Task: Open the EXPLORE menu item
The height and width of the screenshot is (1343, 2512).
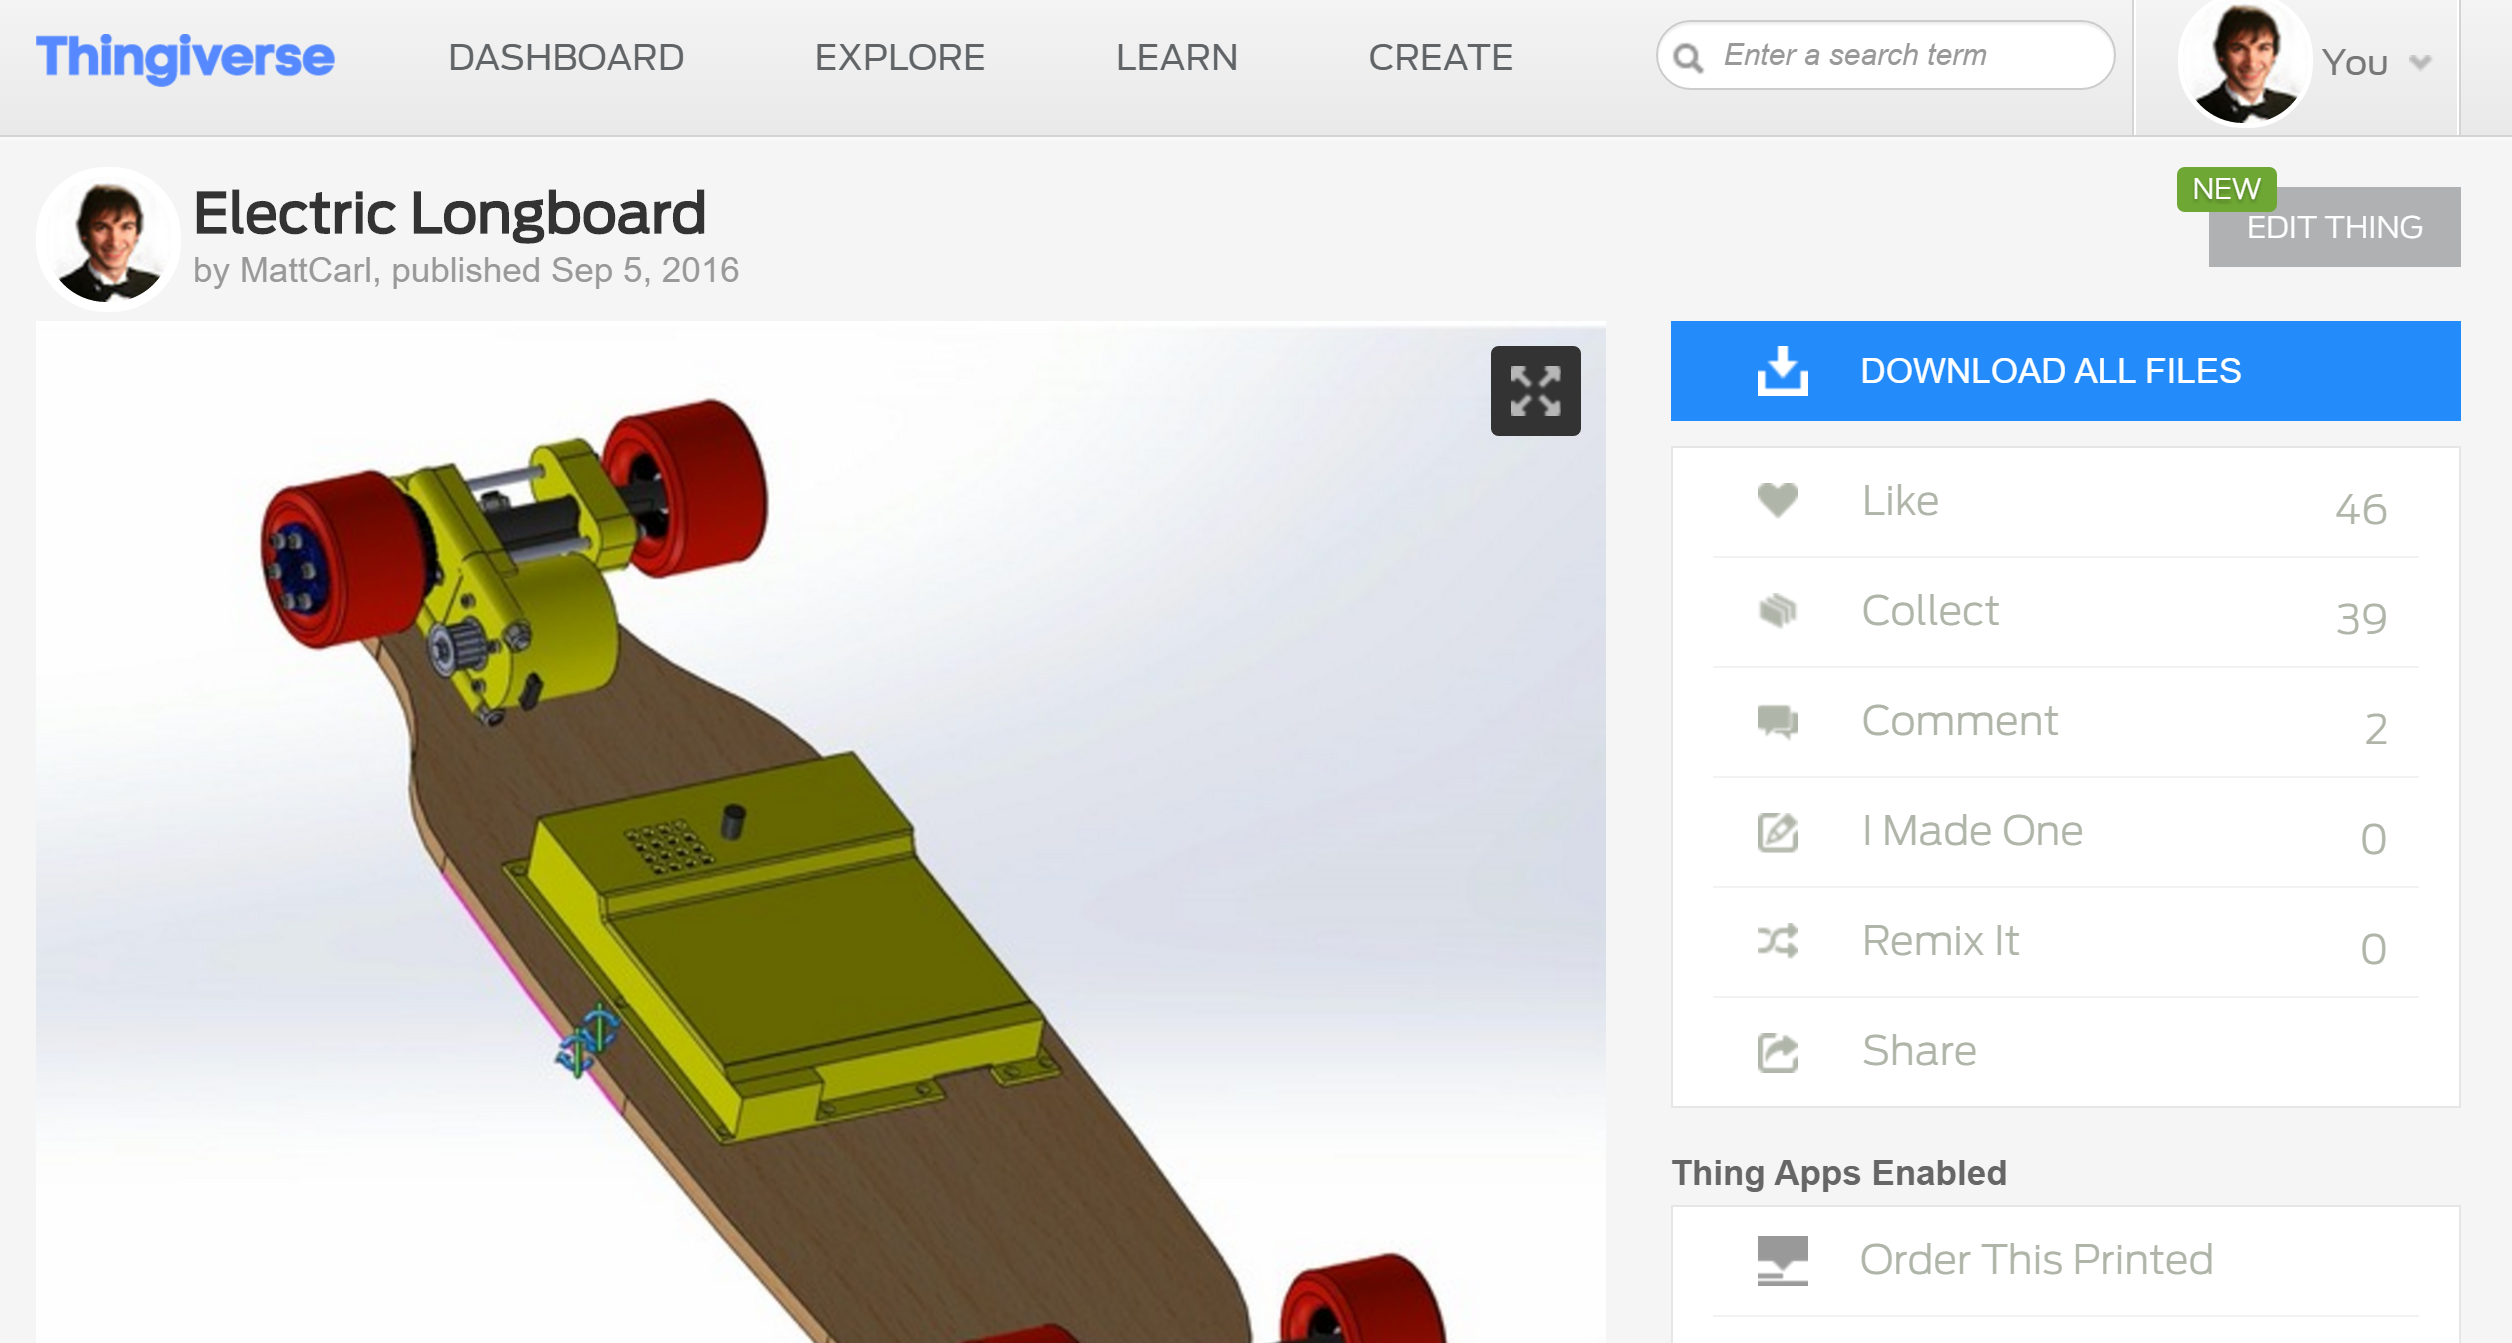Action: point(900,58)
